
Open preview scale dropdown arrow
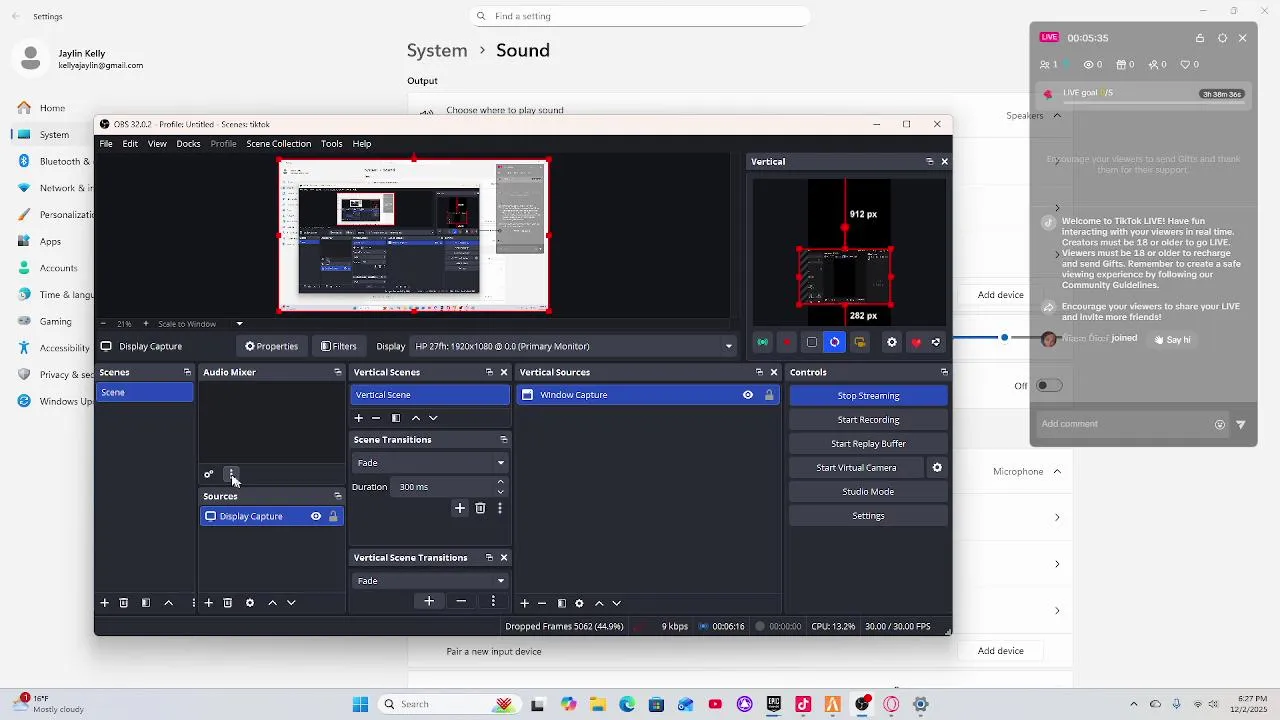pos(239,324)
